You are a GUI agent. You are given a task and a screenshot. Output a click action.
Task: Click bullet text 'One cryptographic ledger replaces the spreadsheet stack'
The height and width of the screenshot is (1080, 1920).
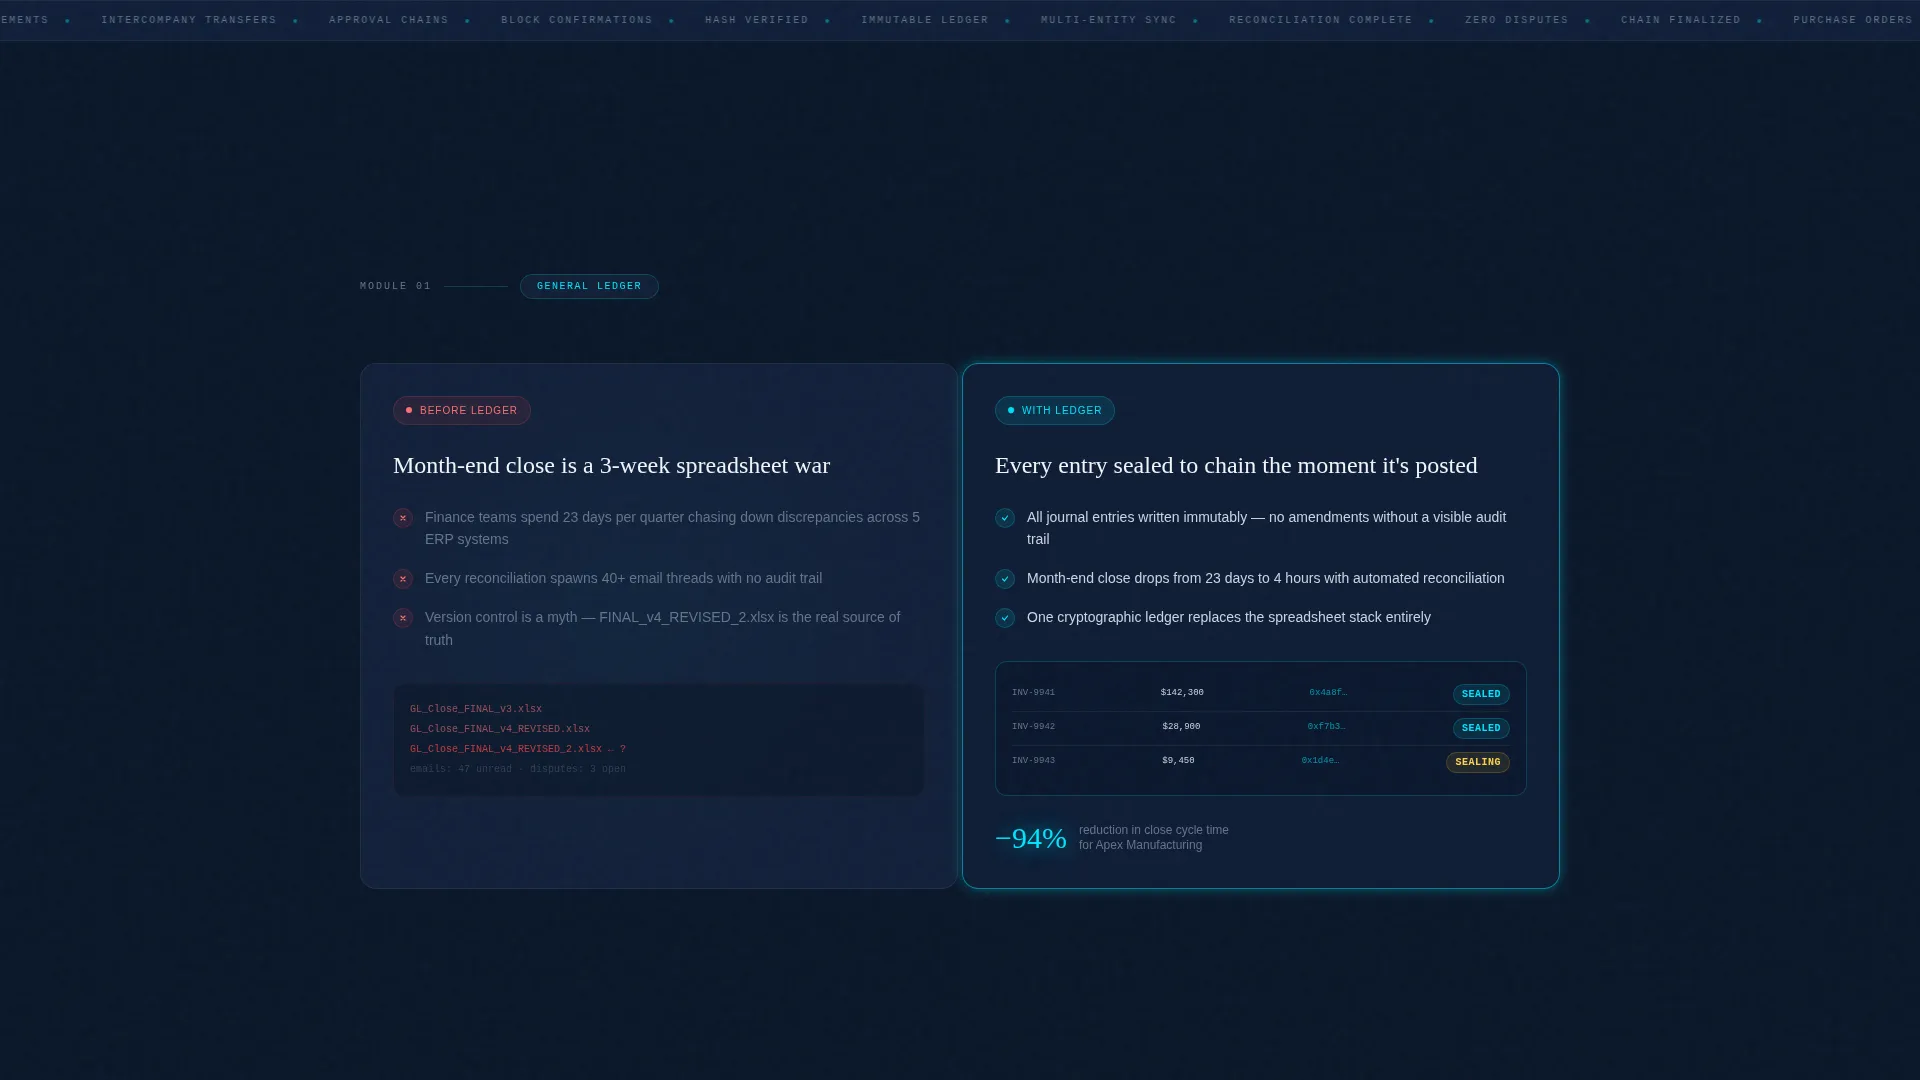pyautogui.click(x=1229, y=617)
